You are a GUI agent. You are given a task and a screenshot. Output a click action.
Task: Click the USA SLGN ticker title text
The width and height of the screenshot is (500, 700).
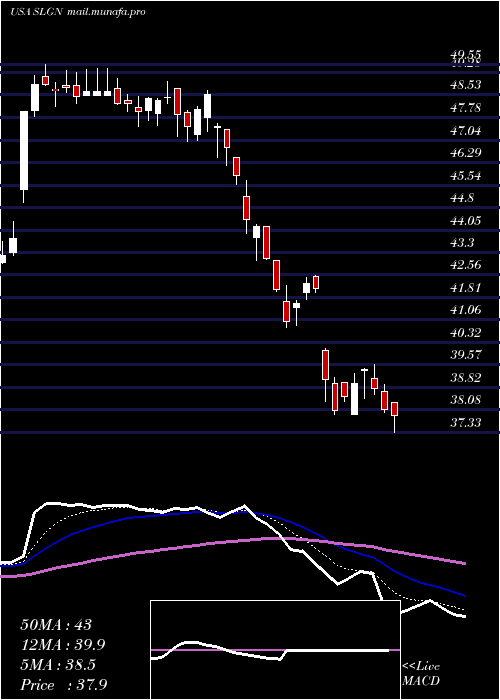coord(38,12)
